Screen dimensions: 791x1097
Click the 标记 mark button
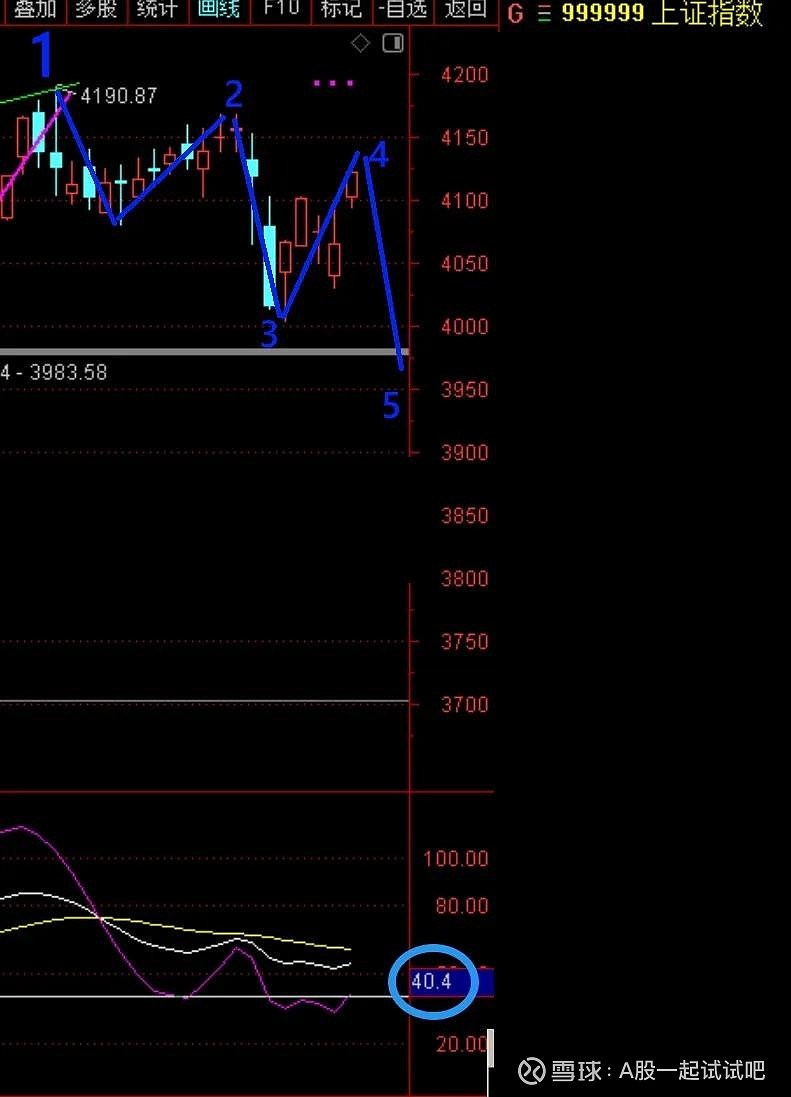tap(341, 10)
